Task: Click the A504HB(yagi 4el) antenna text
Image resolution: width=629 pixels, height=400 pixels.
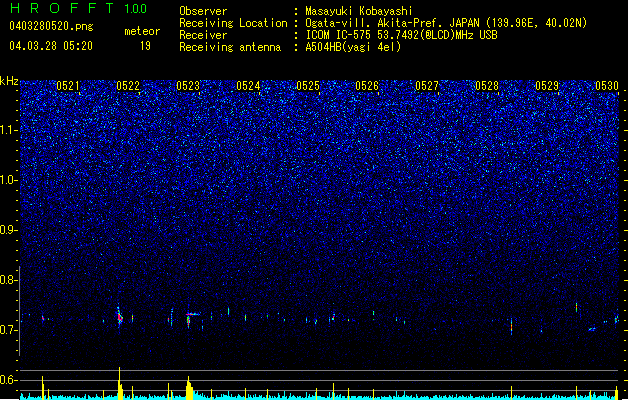Action: [x=353, y=47]
